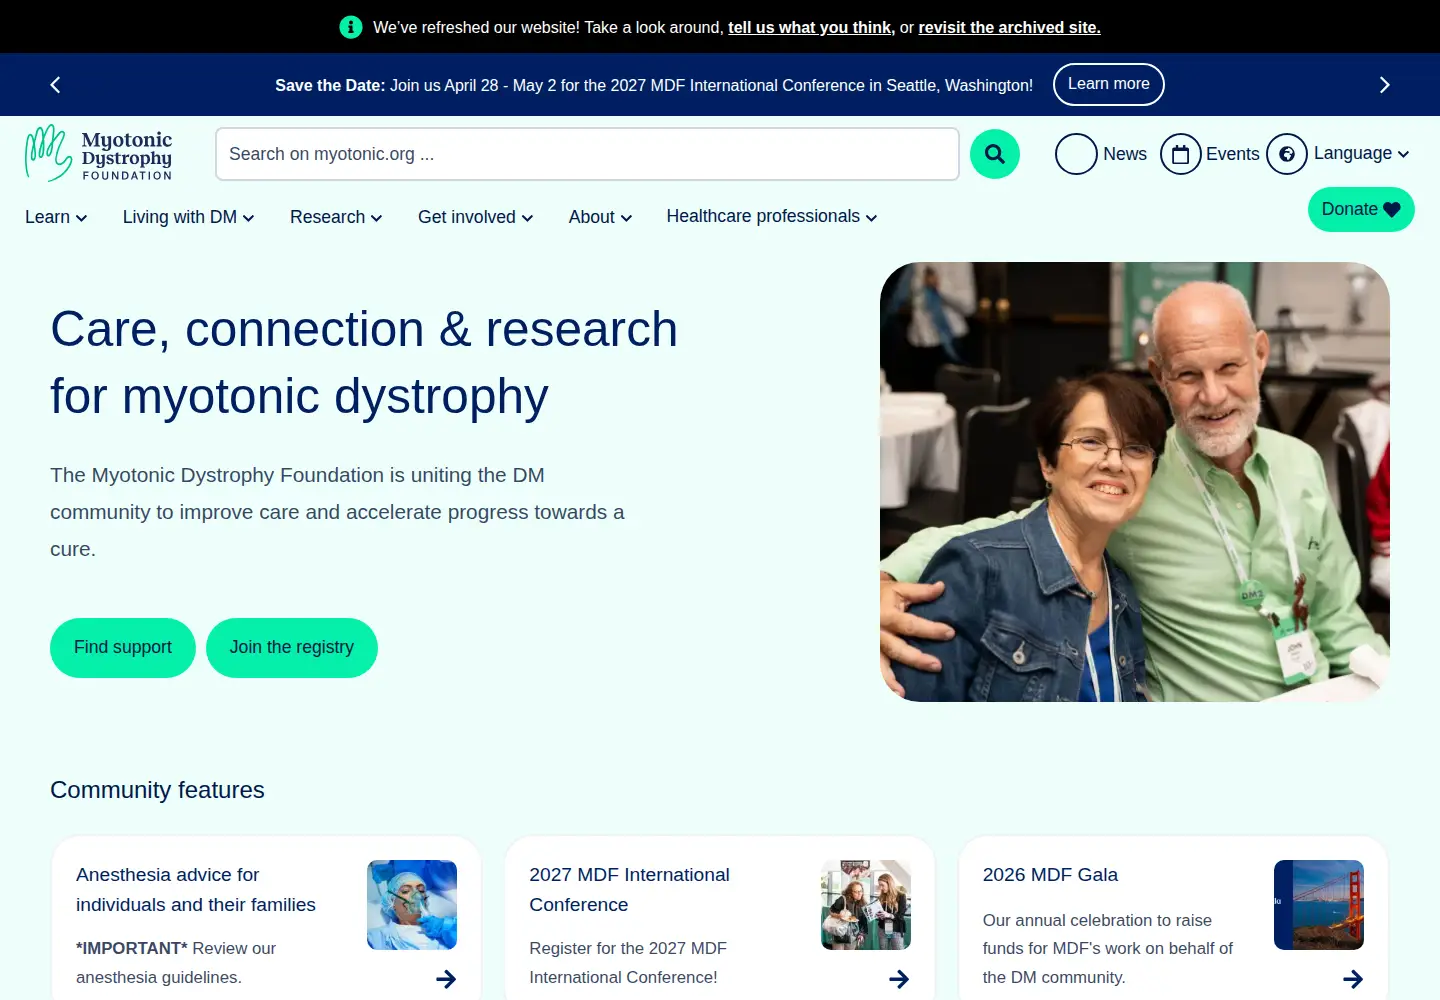Viewport: 1440px width, 1000px height.
Task: Click the anesthesia mask thumbnail
Action: tap(412, 905)
